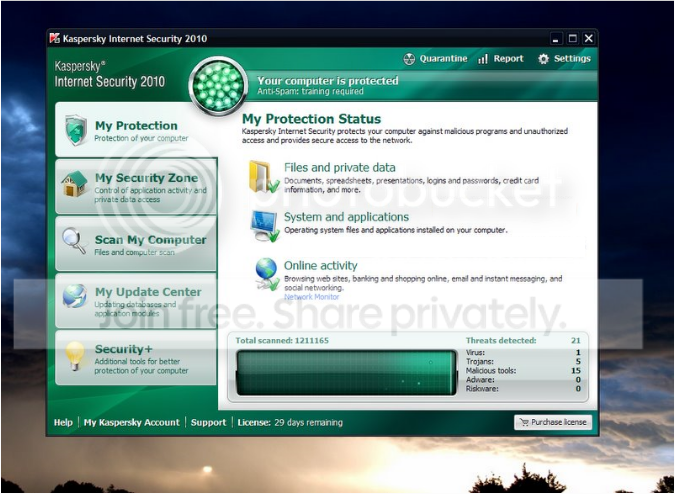Click the Kaspersky logo in title bar

55,38
